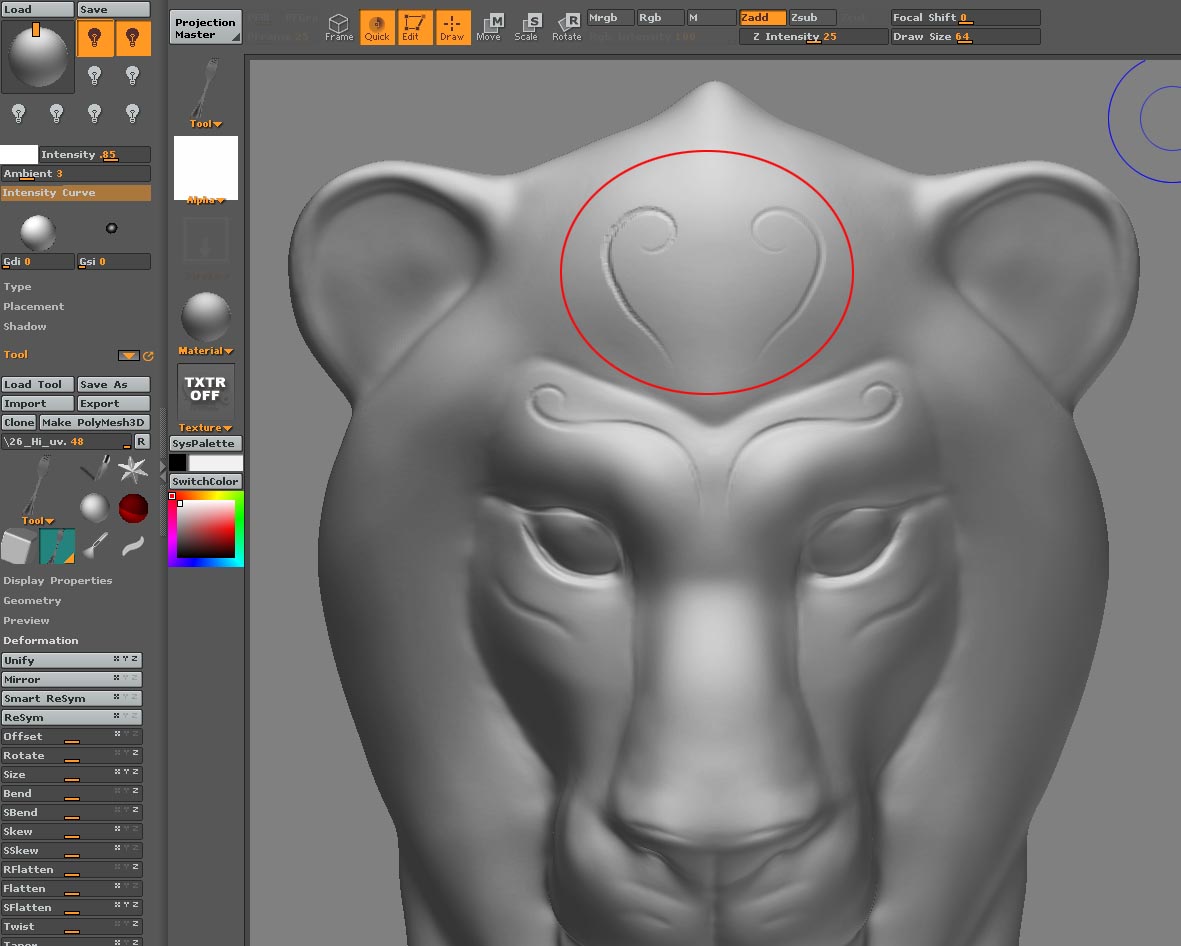Click the Export button

(114, 404)
